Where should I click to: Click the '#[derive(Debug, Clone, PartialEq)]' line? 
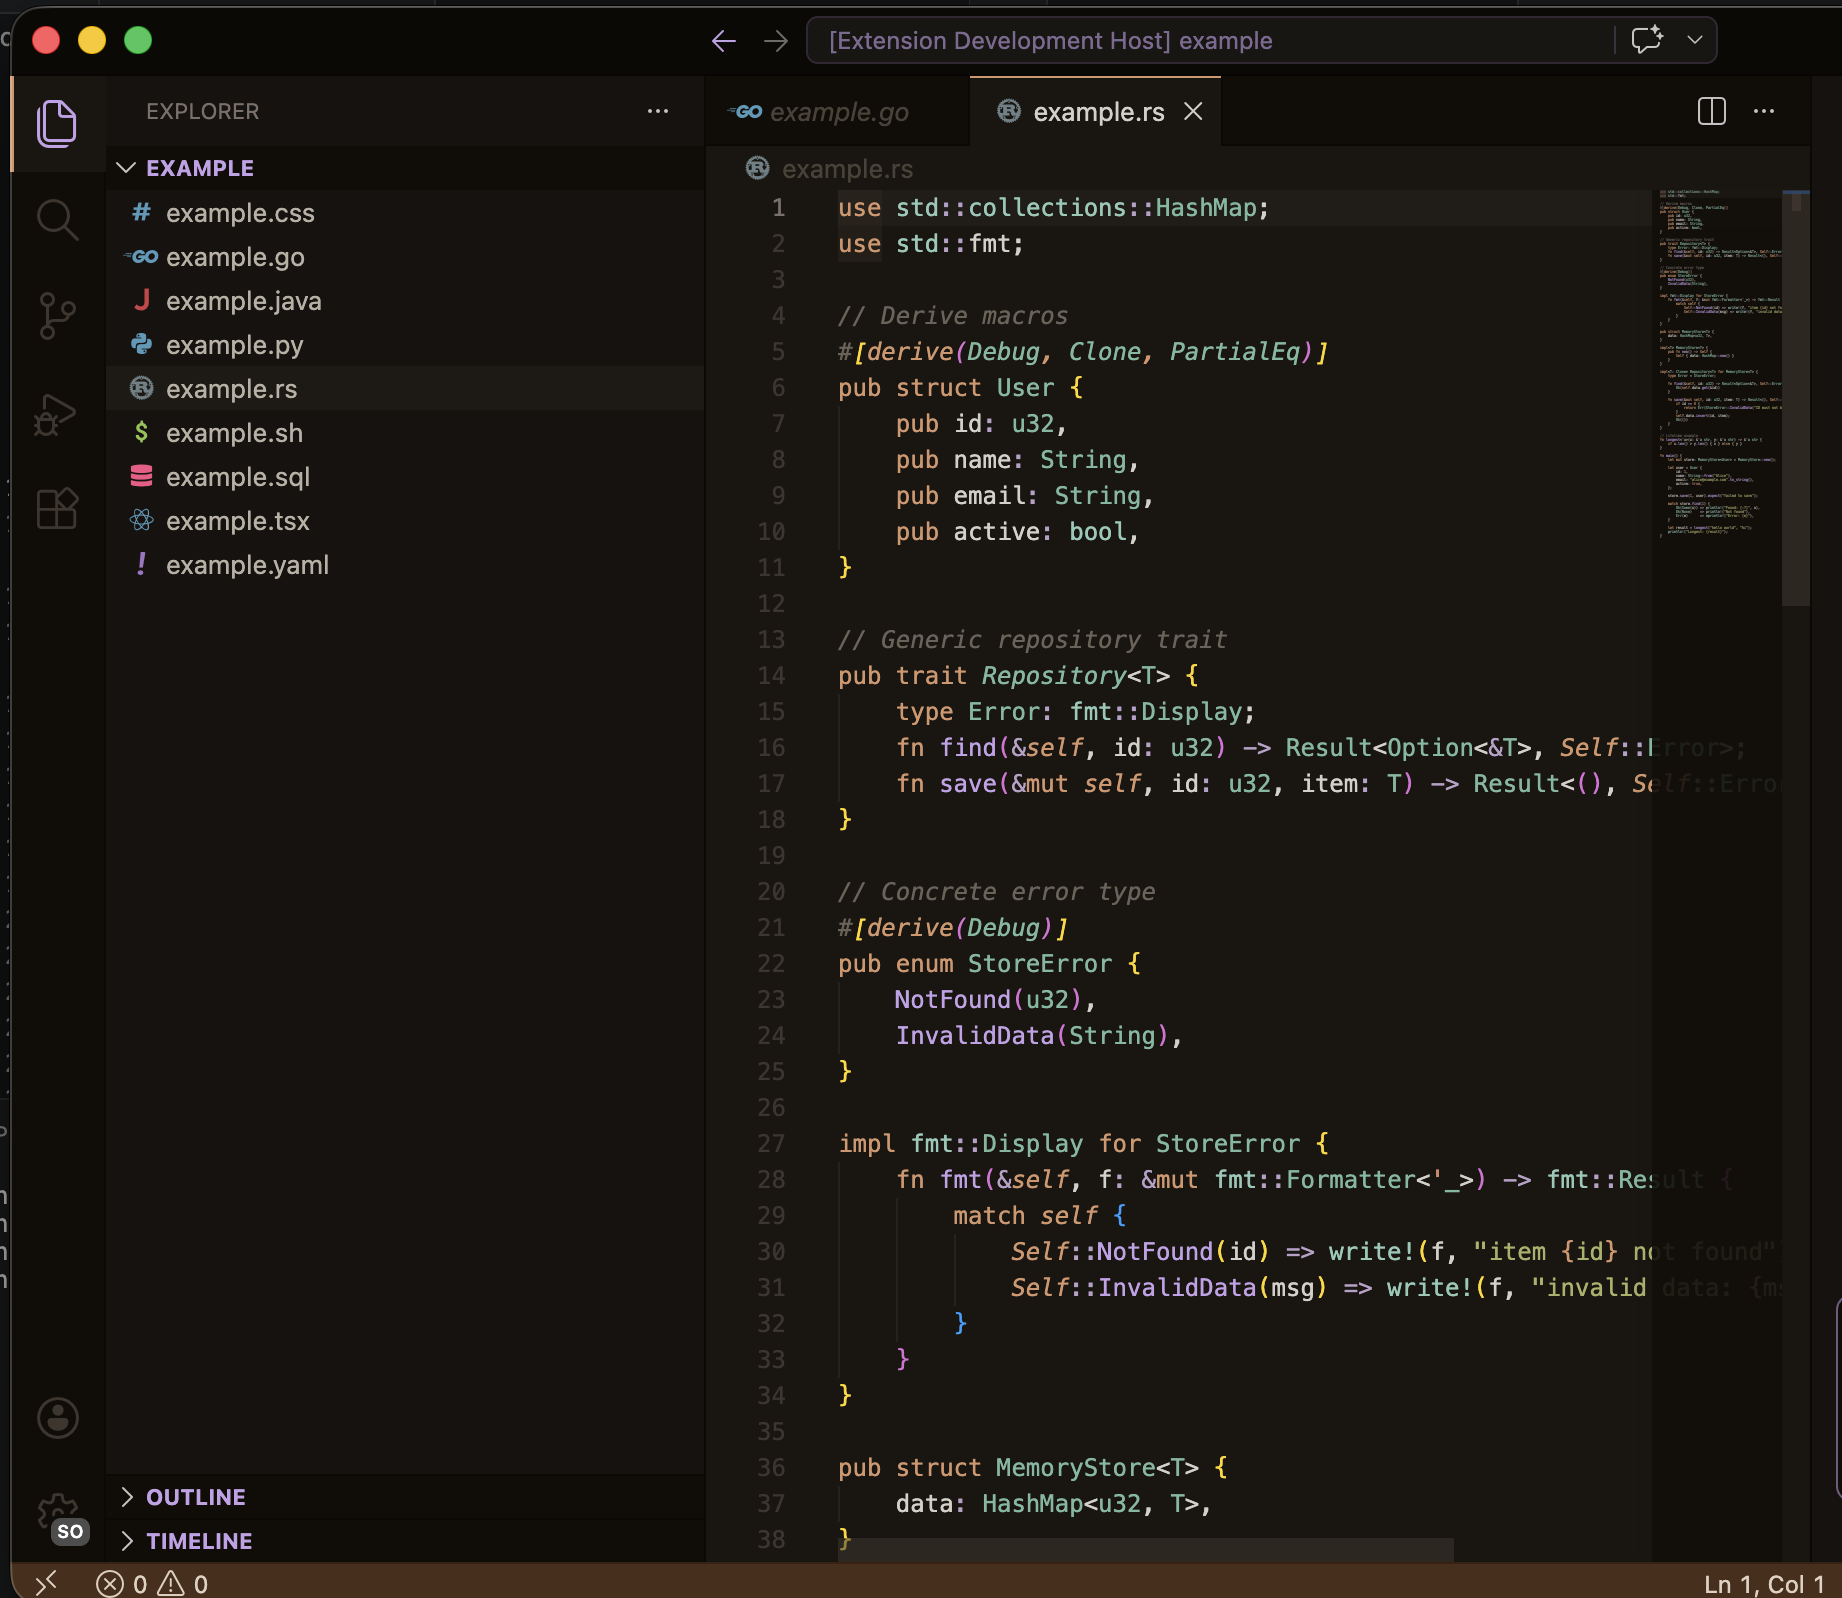(1083, 352)
